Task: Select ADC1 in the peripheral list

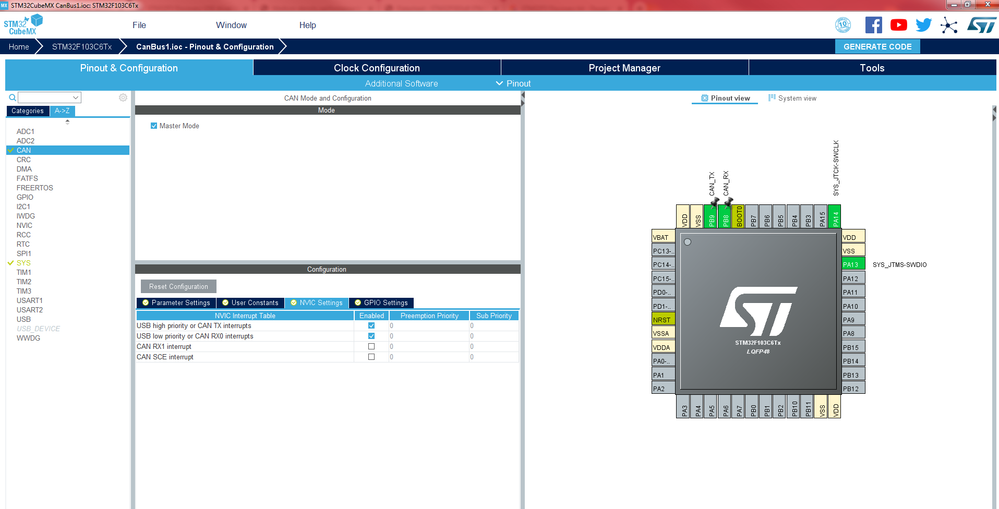Action: [25, 131]
